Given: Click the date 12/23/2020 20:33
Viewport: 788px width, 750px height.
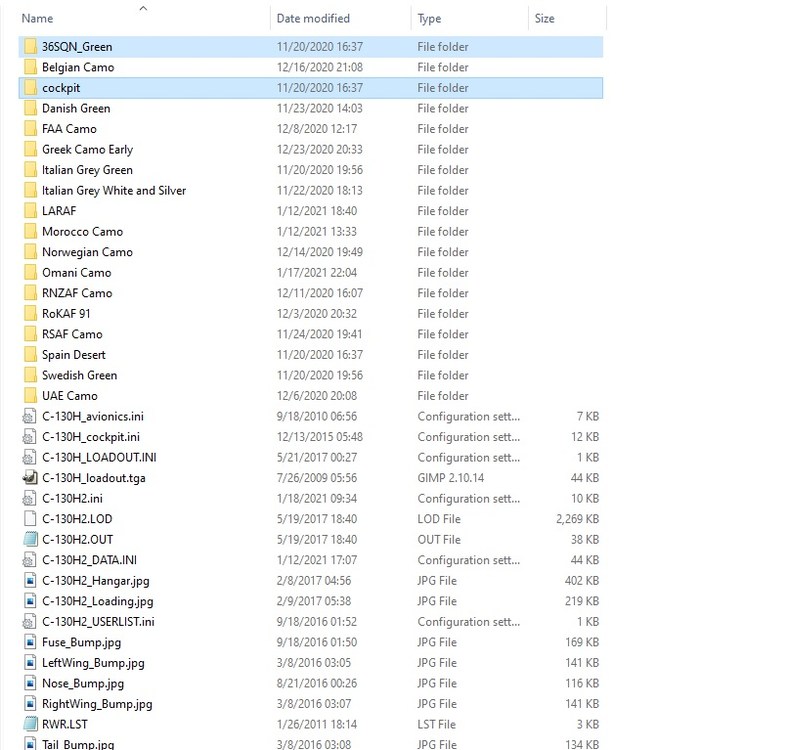Looking at the screenshot, I should [320, 150].
